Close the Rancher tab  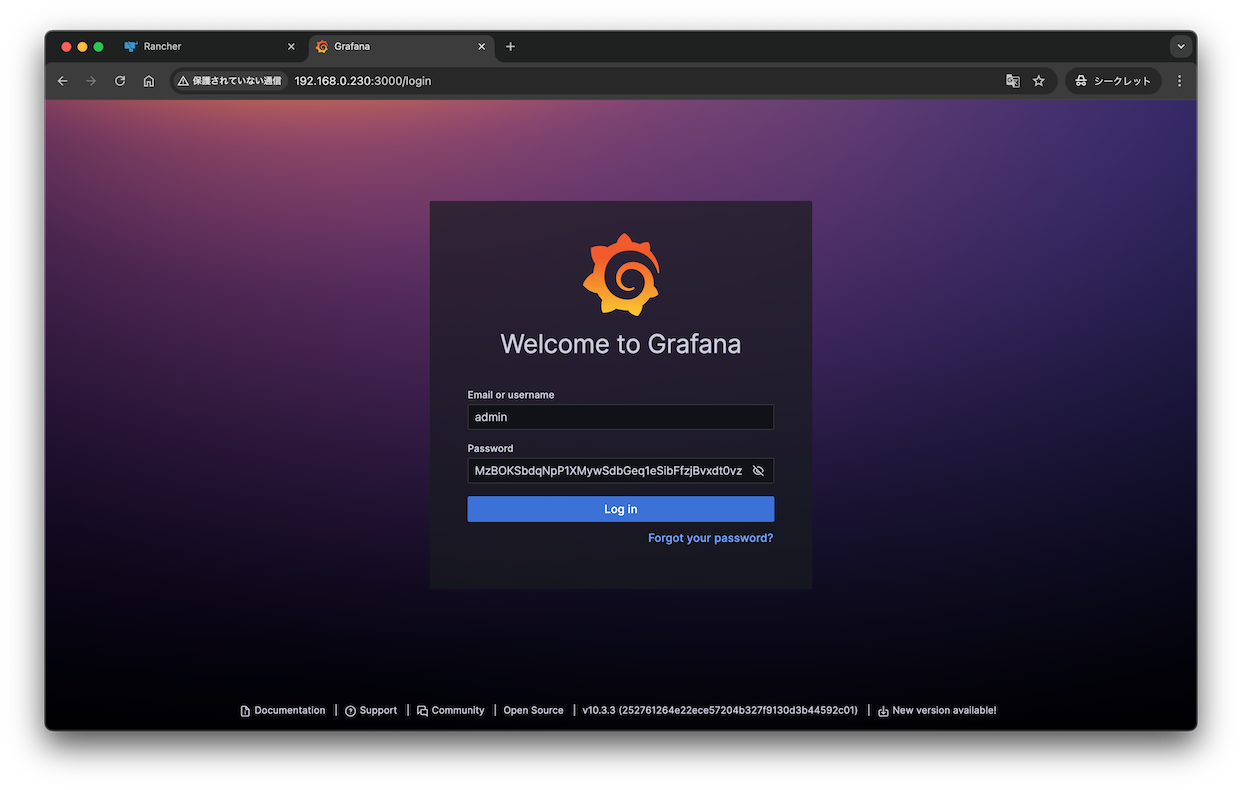pos(291,47)
